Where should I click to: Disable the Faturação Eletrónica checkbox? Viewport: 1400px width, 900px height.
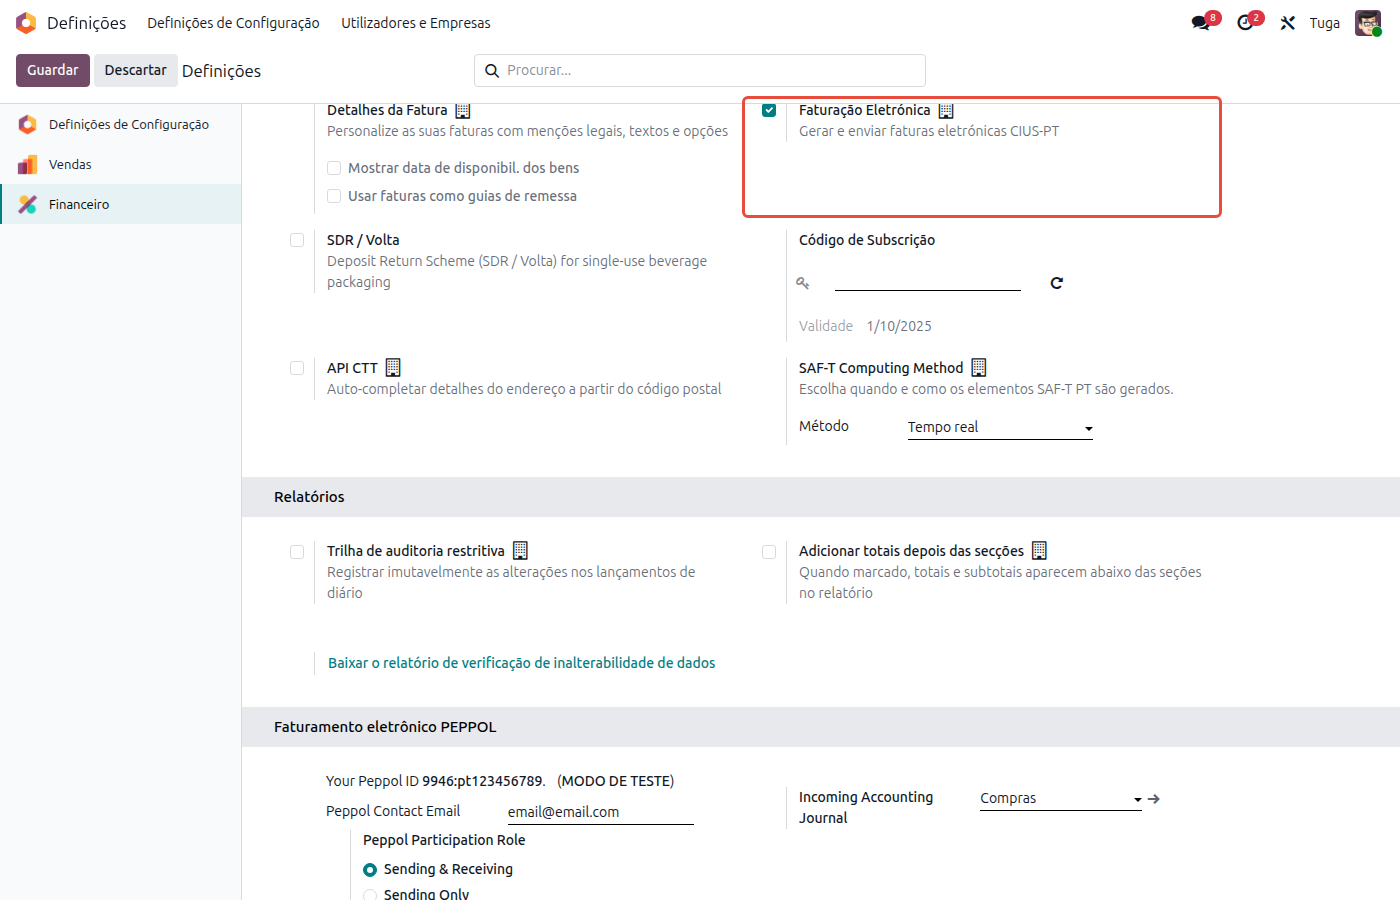pos(769,110)
